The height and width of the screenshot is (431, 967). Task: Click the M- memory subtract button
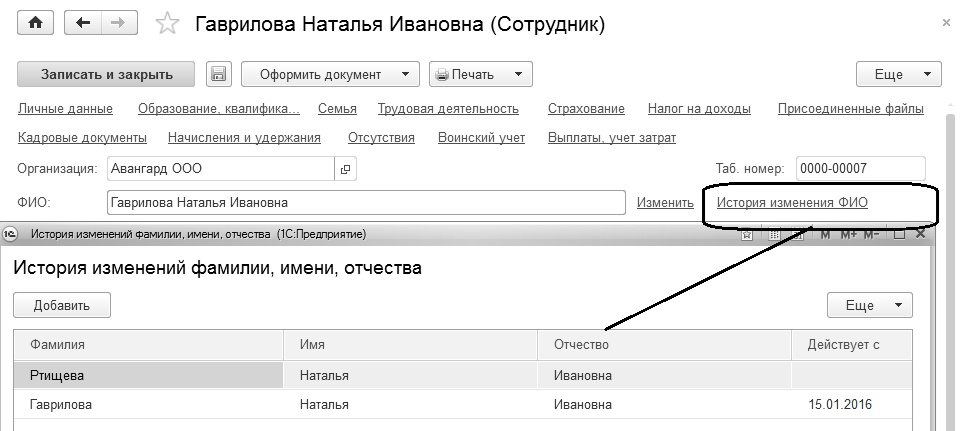click(x=871, y=234)
